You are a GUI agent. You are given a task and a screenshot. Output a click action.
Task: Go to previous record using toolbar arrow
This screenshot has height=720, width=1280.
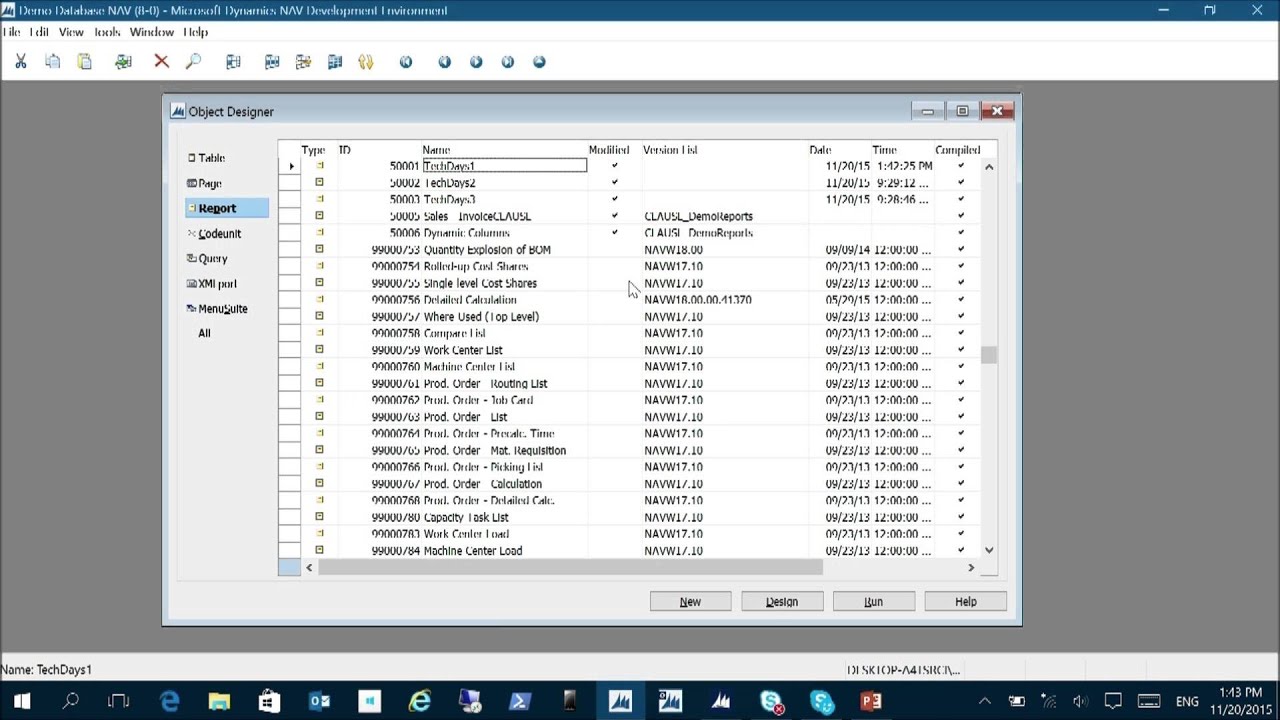pos(444,62)
